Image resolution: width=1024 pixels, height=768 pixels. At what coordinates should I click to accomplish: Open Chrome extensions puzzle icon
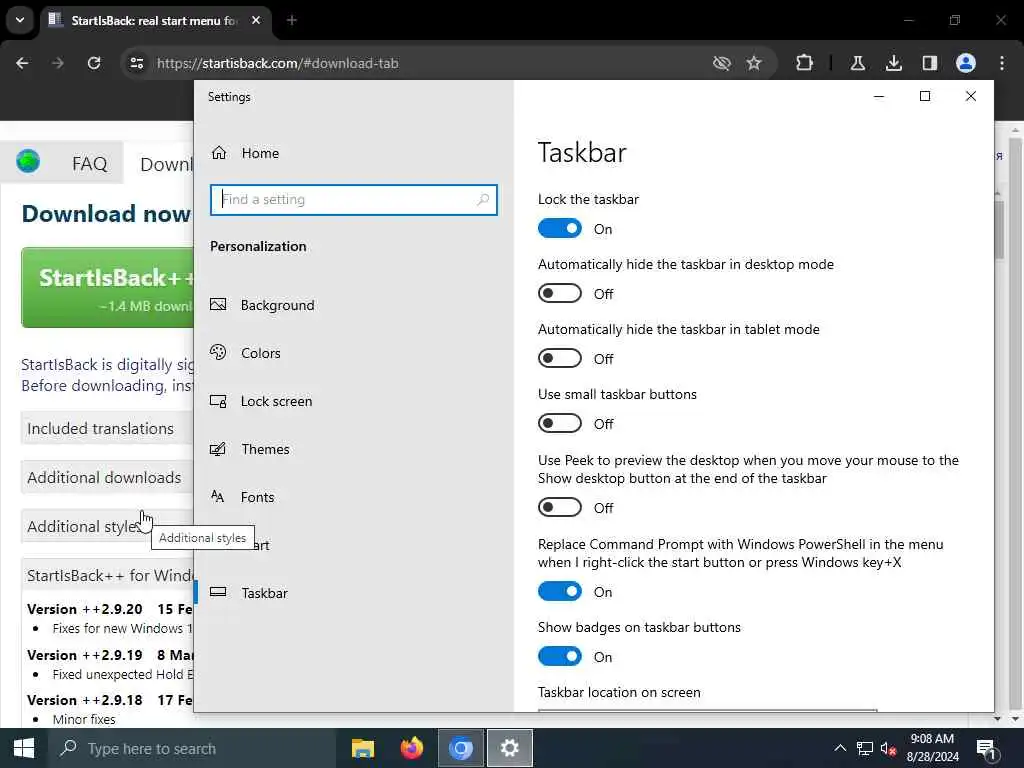click(x=805, y=63)
